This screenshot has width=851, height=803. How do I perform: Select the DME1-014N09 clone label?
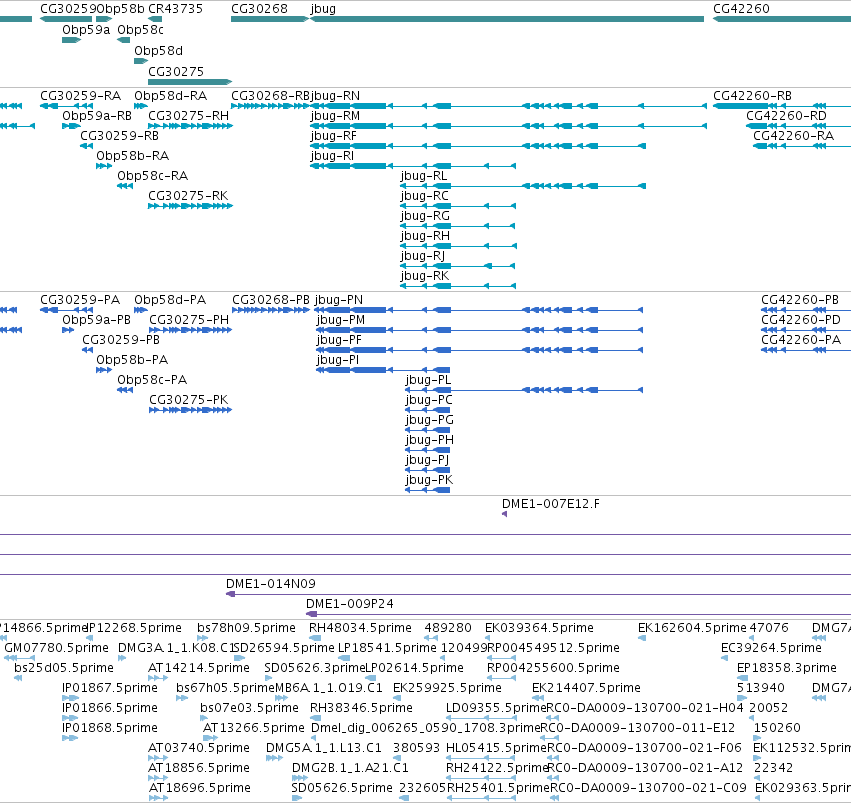pos(271,584)
